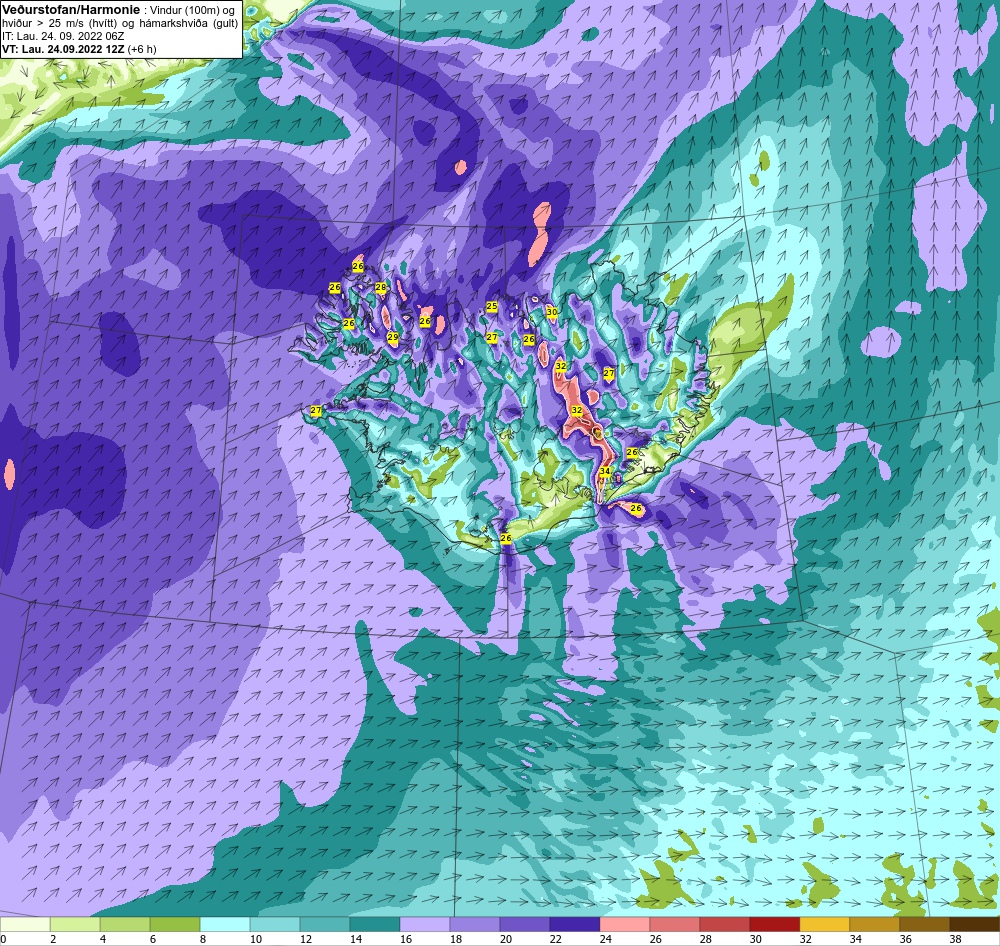Click the legend scale number "10"

(256, 939)
